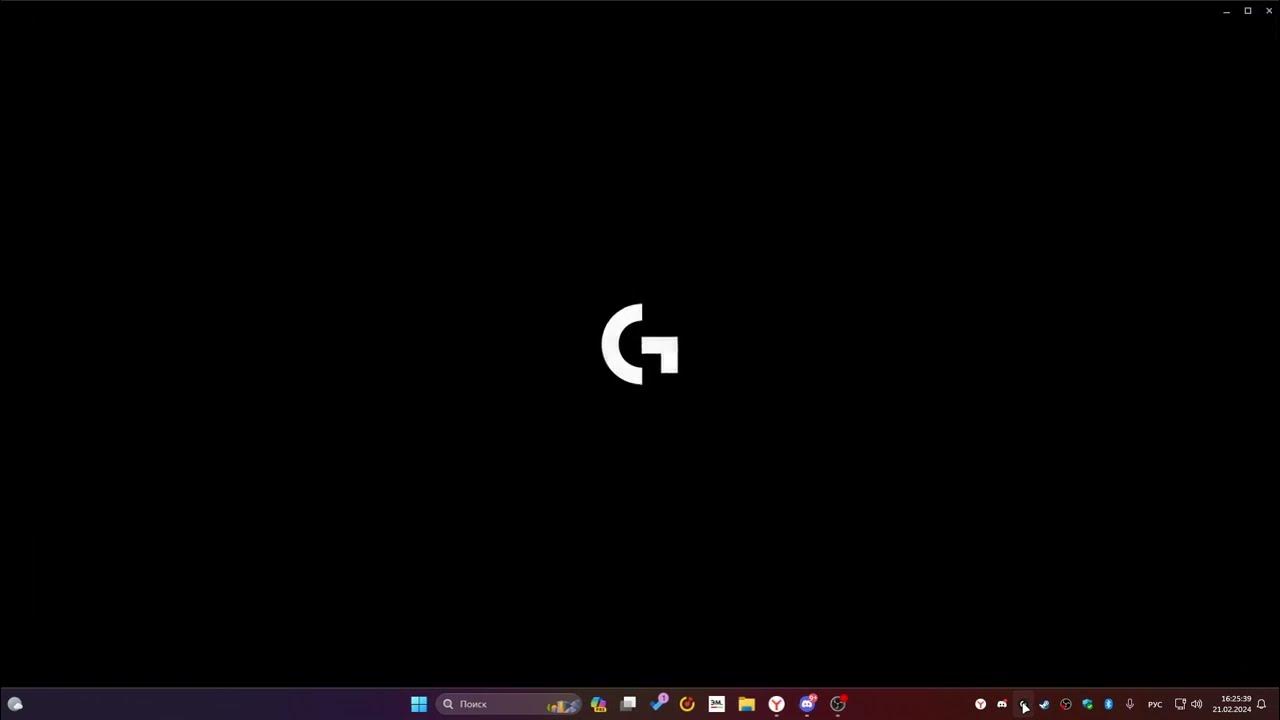Open network settings from the tray icon
This screenshot has height=720, width=1280.
coord(1180,704)
